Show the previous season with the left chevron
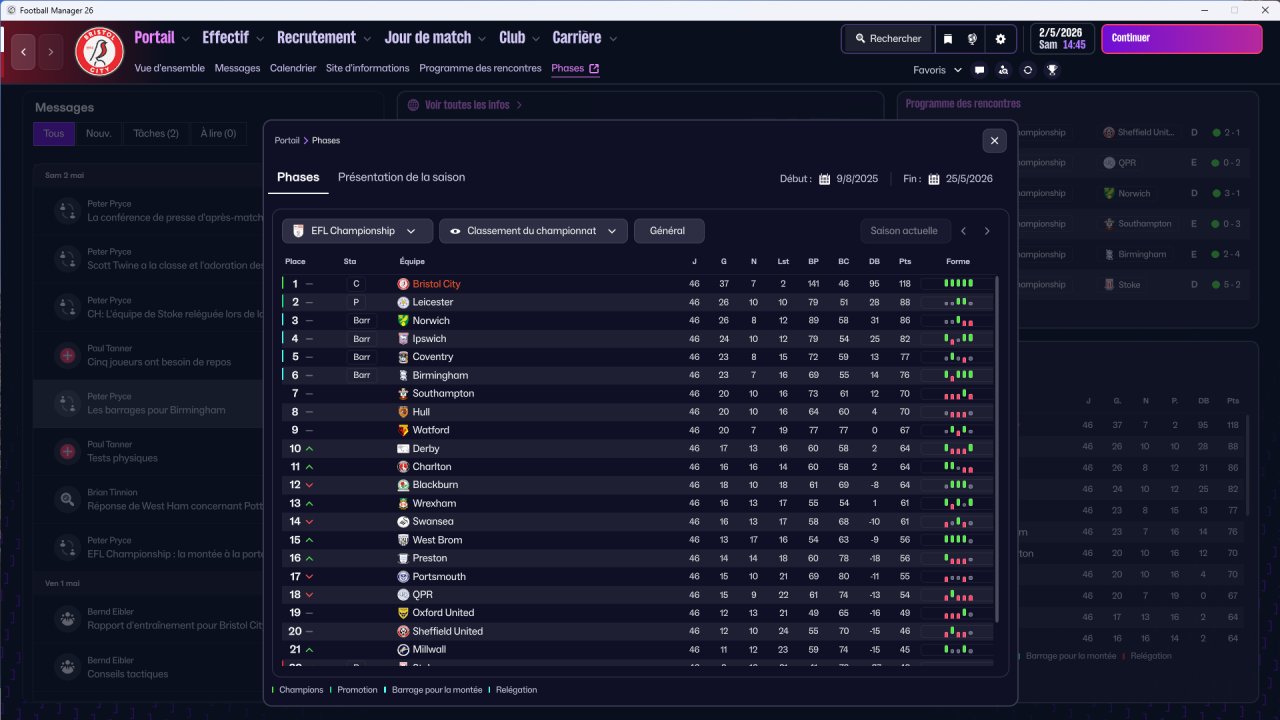The image size is (1280, 720). [x=963, y=231]
